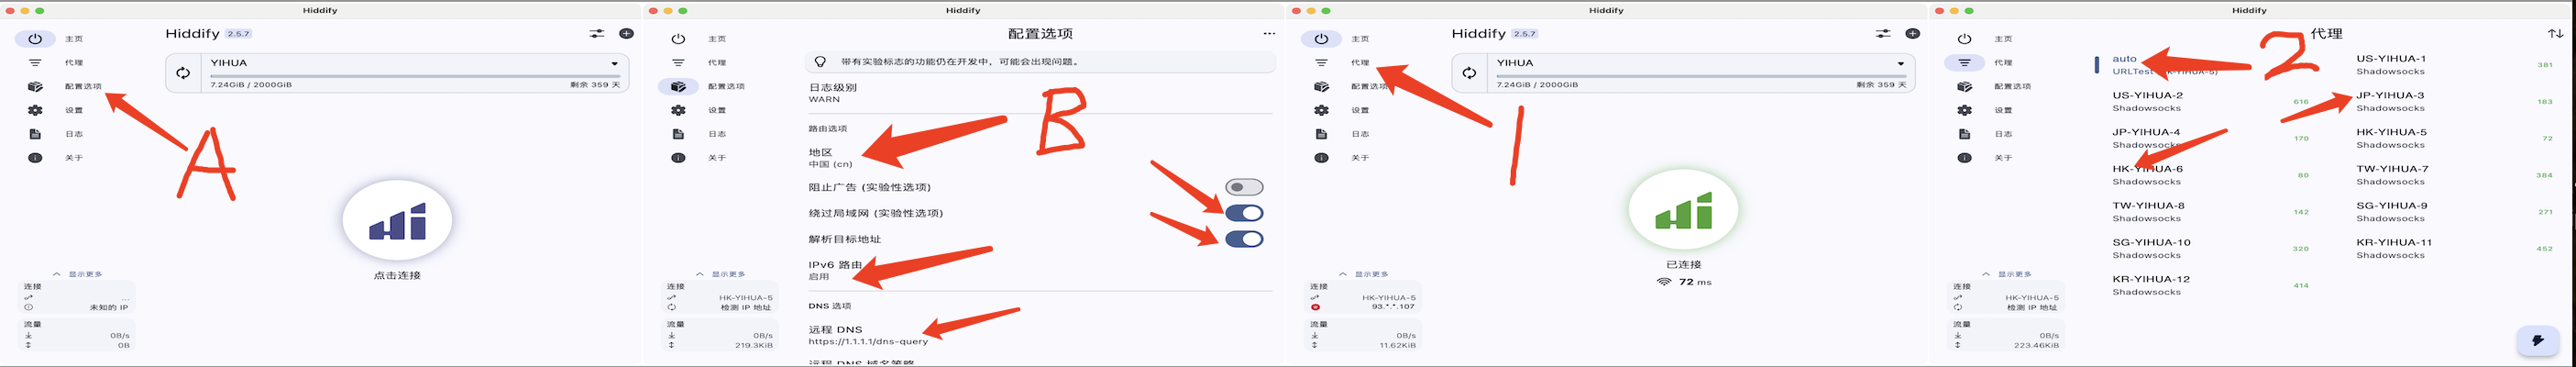
Task: Expand 显示更多 in the connected home window
Action: point(1363,274)
